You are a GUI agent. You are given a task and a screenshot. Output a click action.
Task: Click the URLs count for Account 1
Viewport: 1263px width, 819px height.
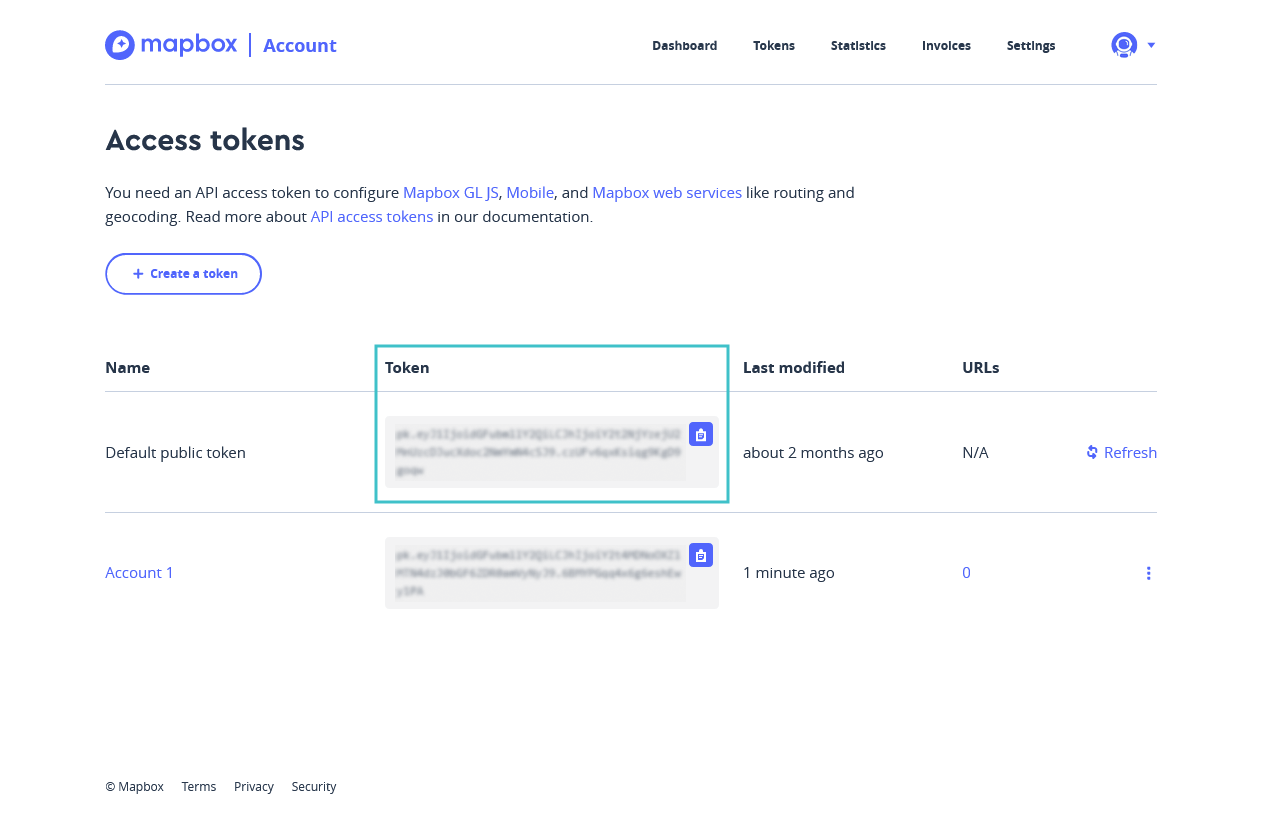point(965,572)
